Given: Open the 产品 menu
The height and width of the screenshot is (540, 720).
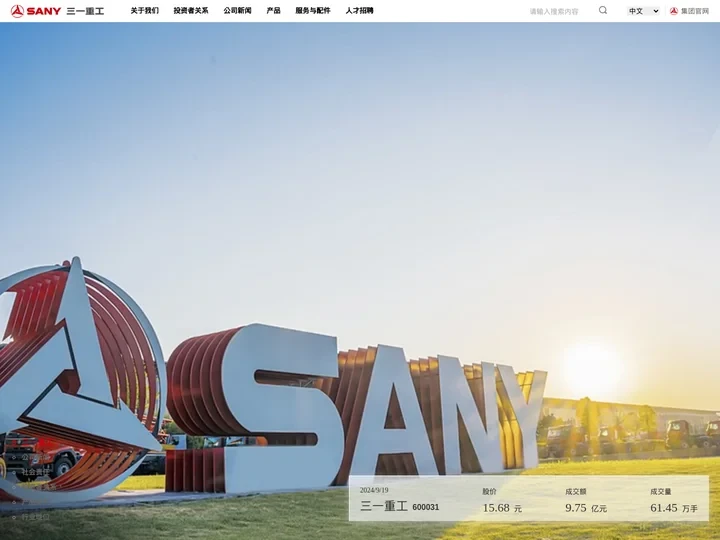Looking at the screenshot, I should (273, 11).
